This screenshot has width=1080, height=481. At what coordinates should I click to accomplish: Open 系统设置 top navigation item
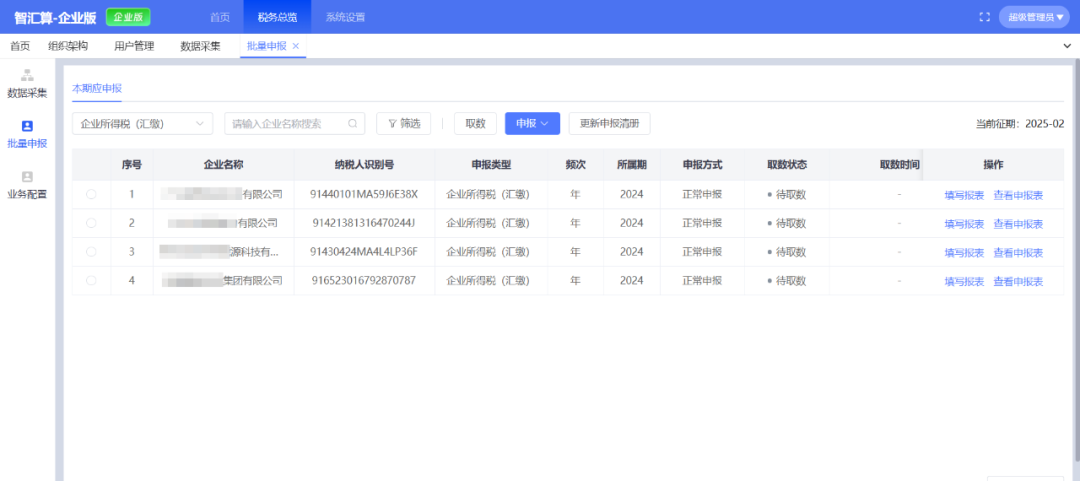(346, 17)
